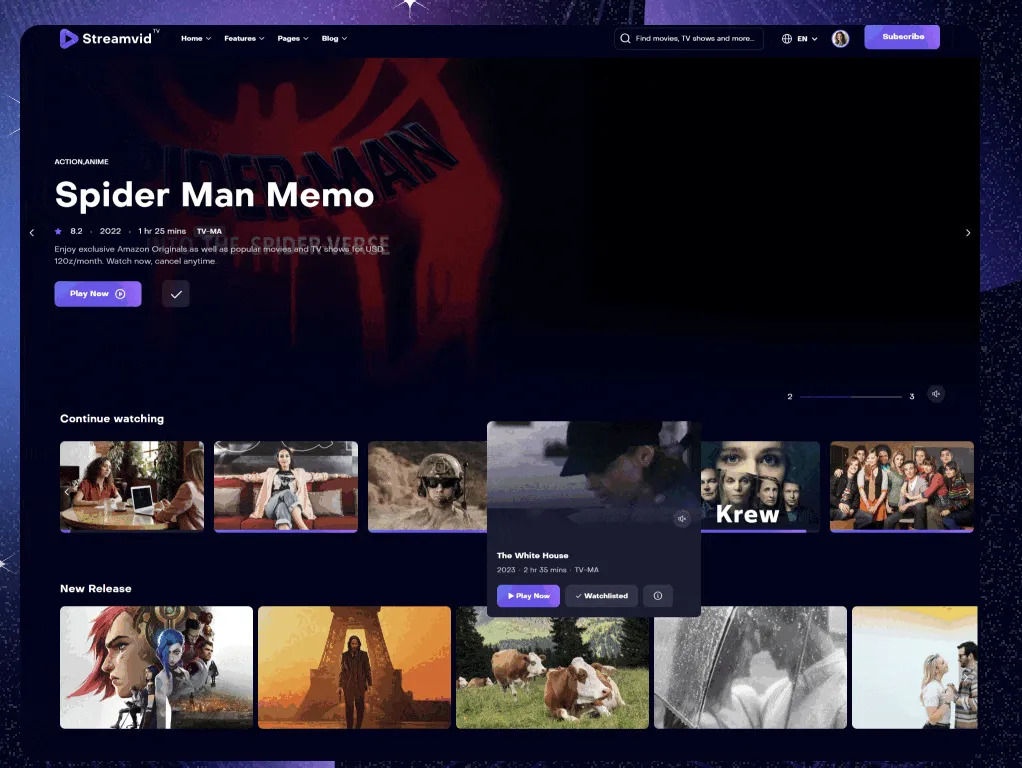Expand the Home menu
This screenshot has height=768, width=1022.
point(196,38)
